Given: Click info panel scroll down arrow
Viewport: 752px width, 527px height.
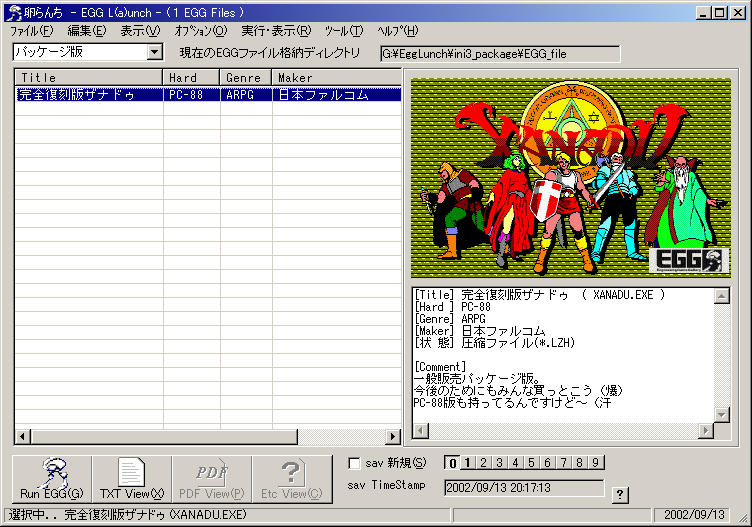Looking at the screenshot, I should (x=722, y=414).
